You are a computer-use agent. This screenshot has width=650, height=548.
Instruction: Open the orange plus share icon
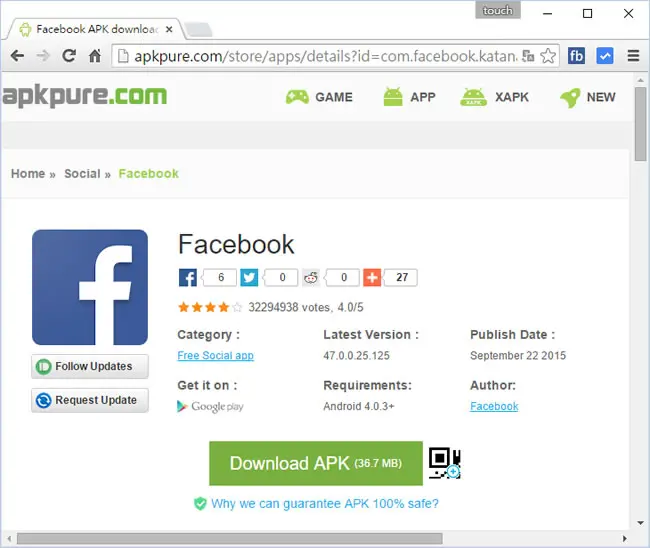click(372, 277)
